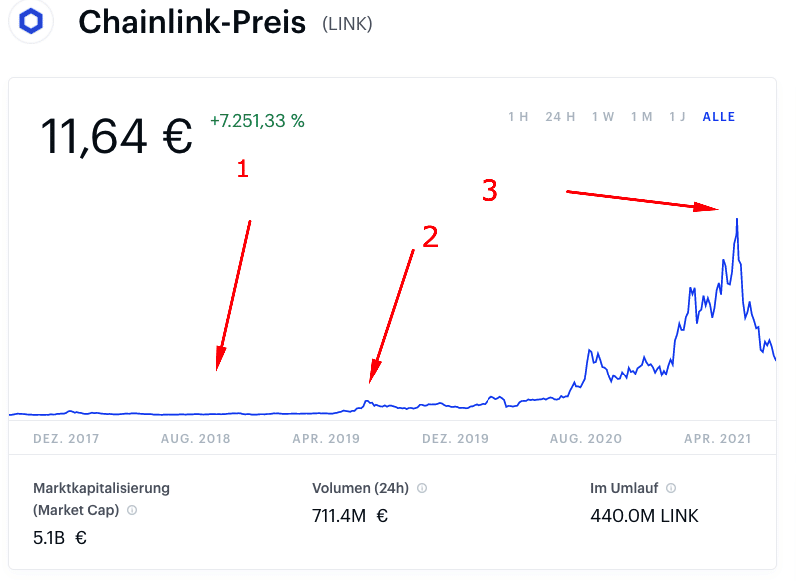
Task: Click the green +7.251,33 % change value
Action: pos(257,121)
